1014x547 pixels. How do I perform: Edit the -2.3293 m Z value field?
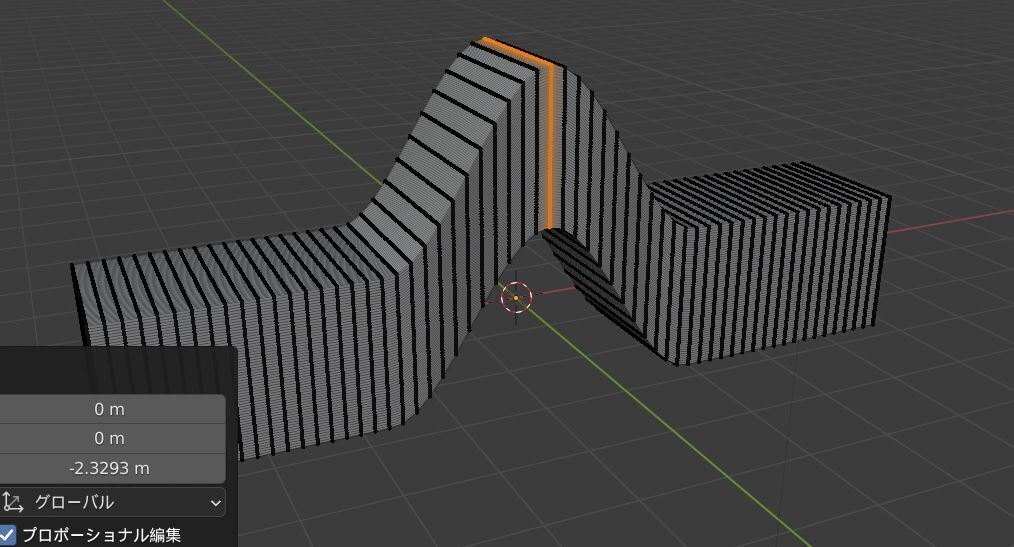[111, 468]
